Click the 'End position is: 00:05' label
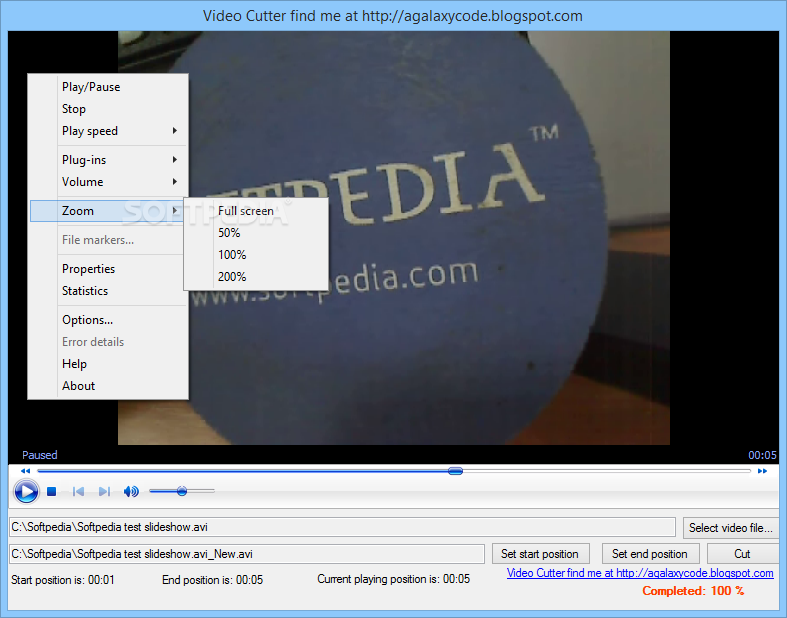787x618 pixels. point(212,580)
